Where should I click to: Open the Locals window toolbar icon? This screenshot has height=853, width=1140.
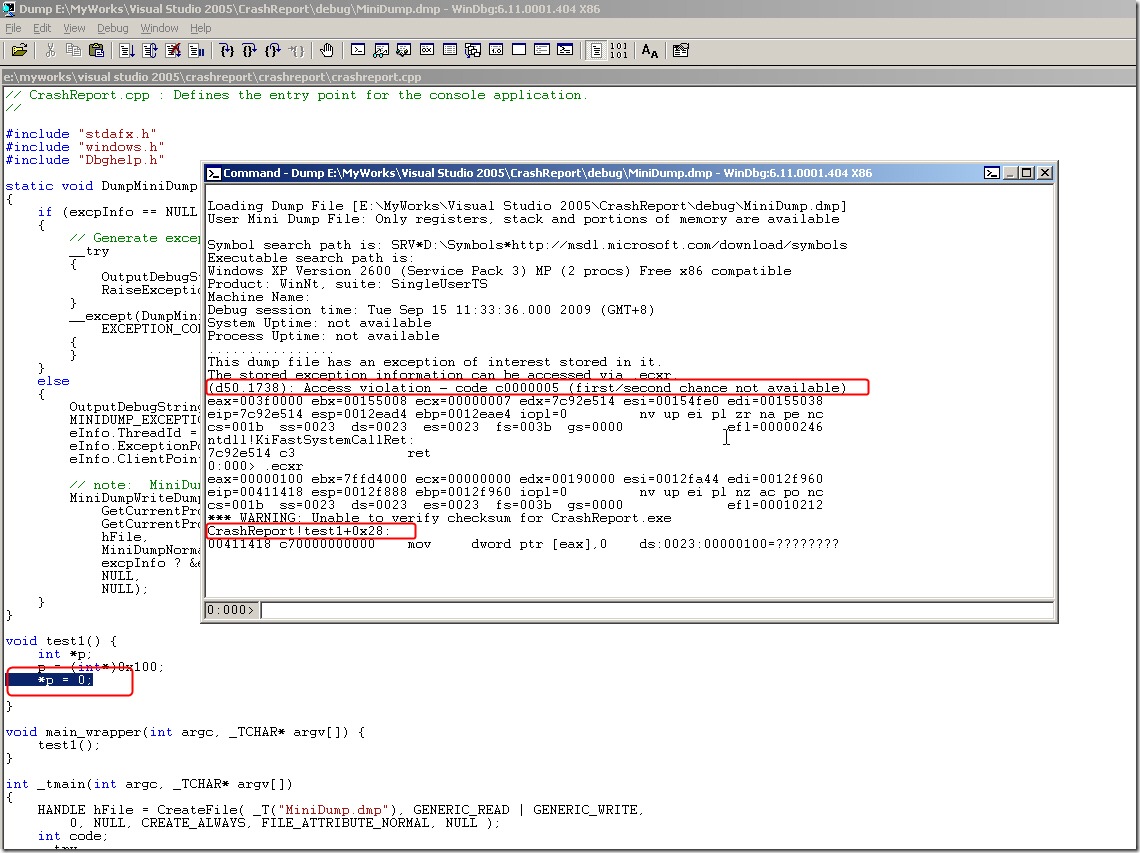[x=404, y=50]
